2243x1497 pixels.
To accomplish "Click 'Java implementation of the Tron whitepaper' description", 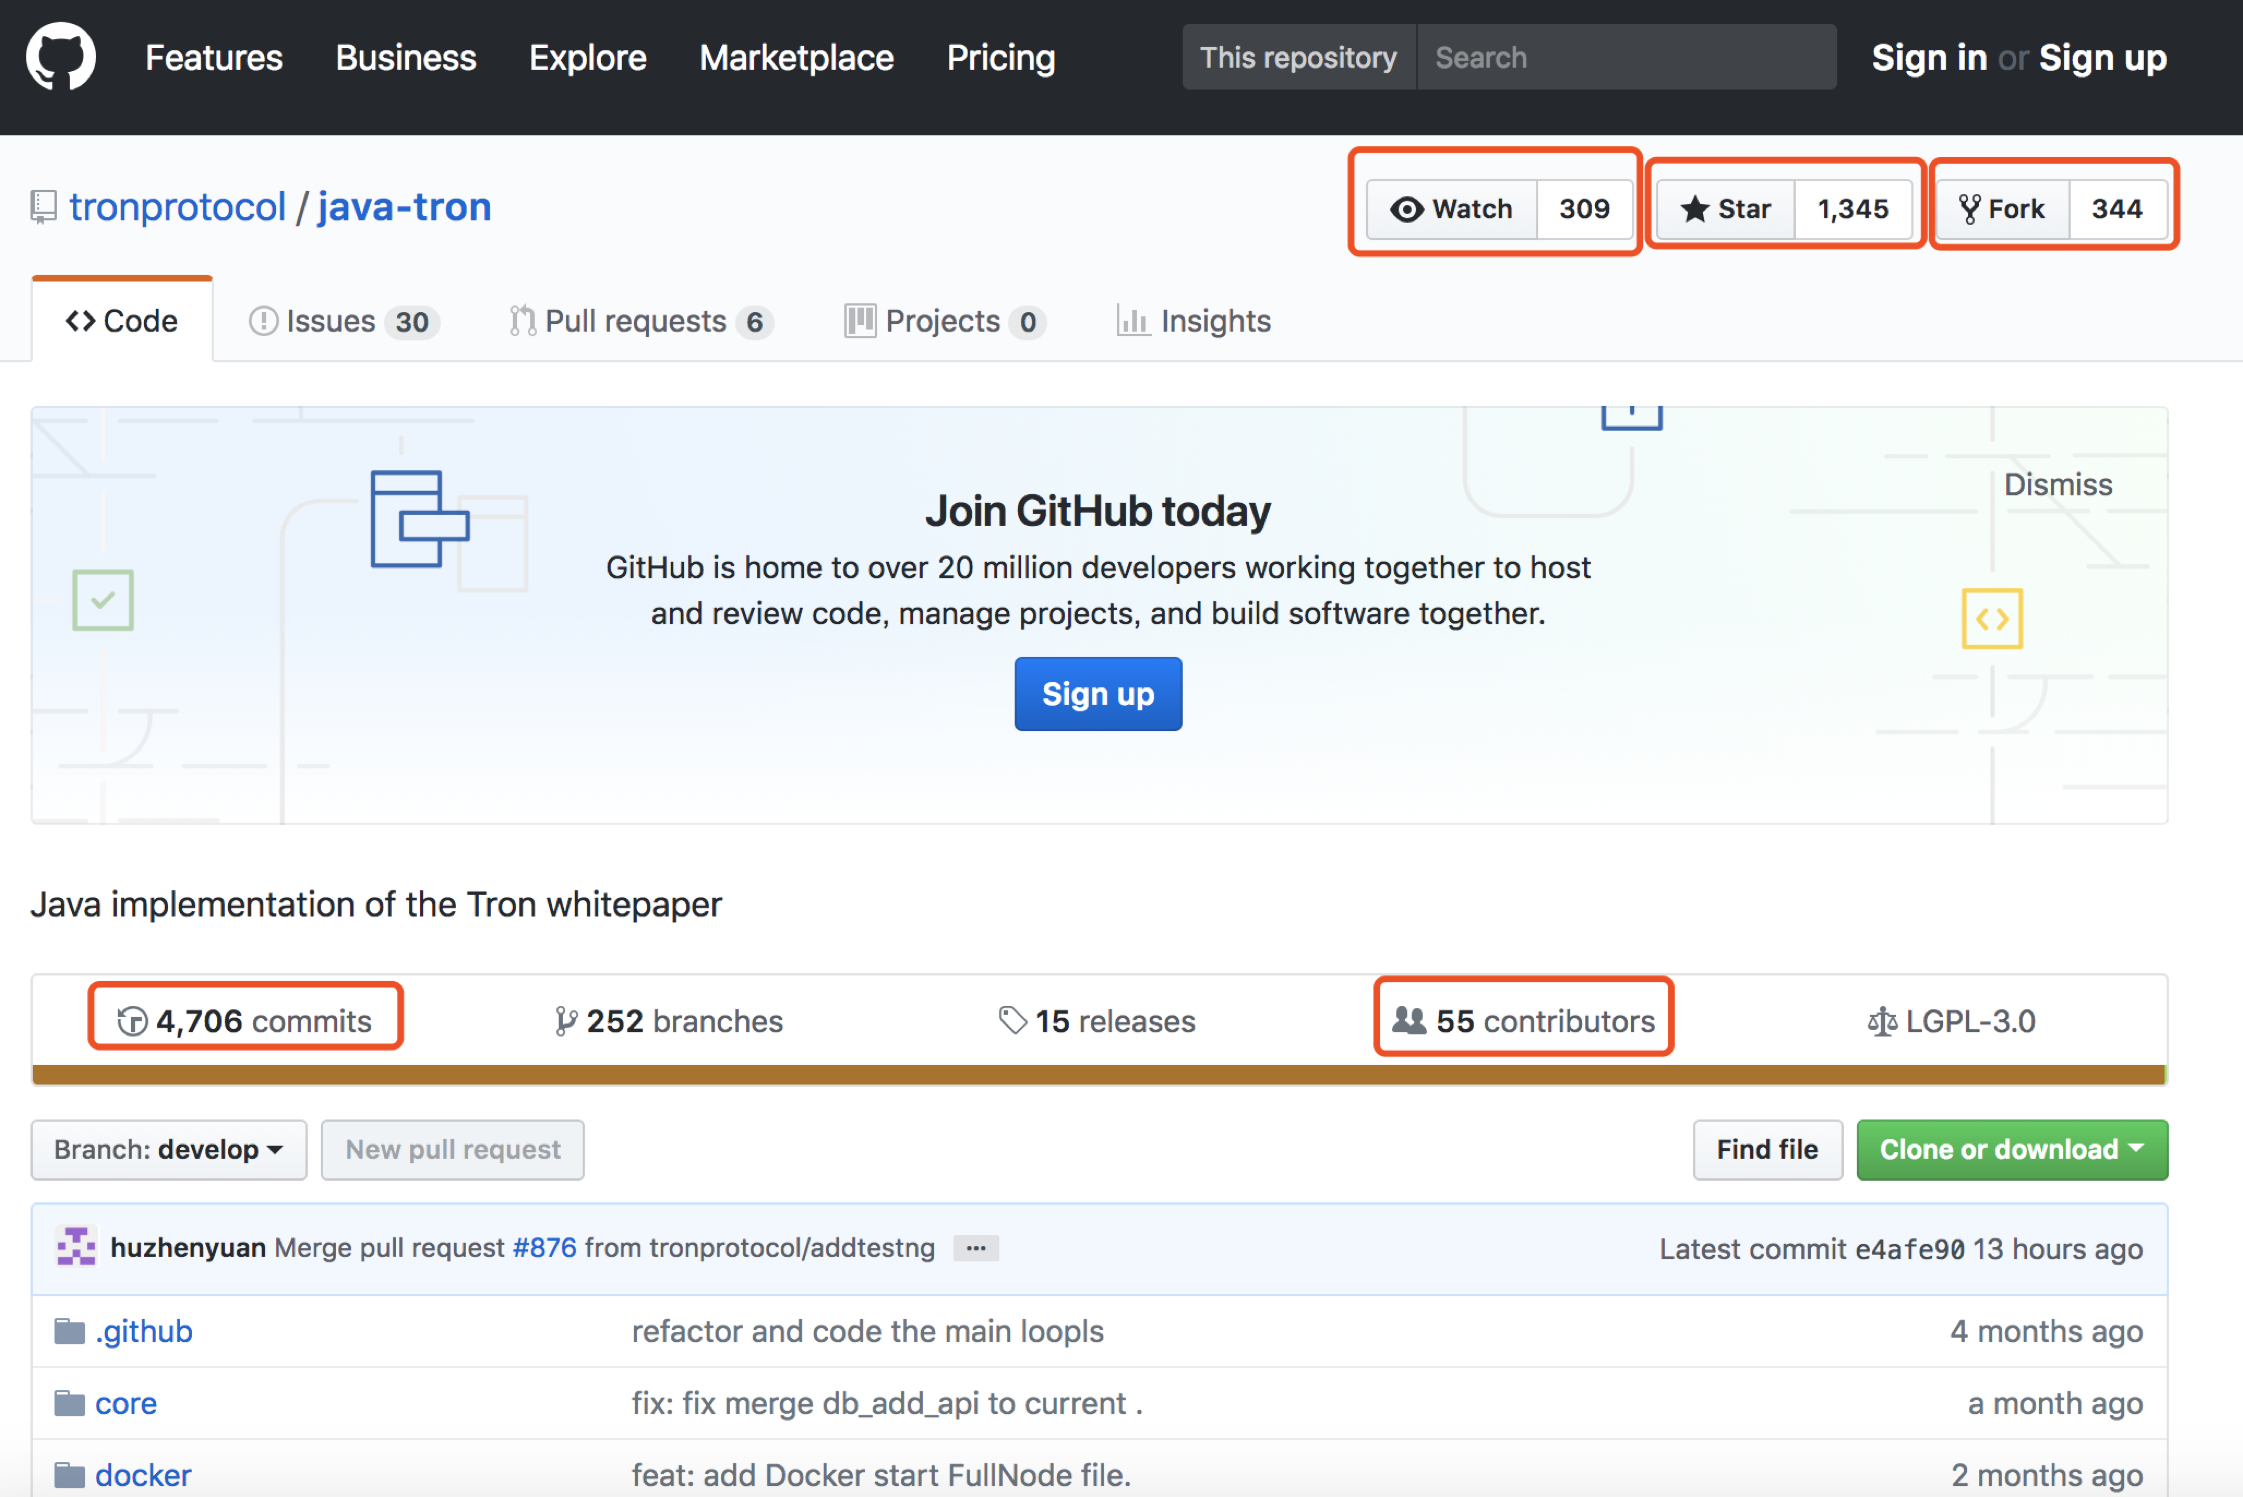I will click(x=376, y=904).
